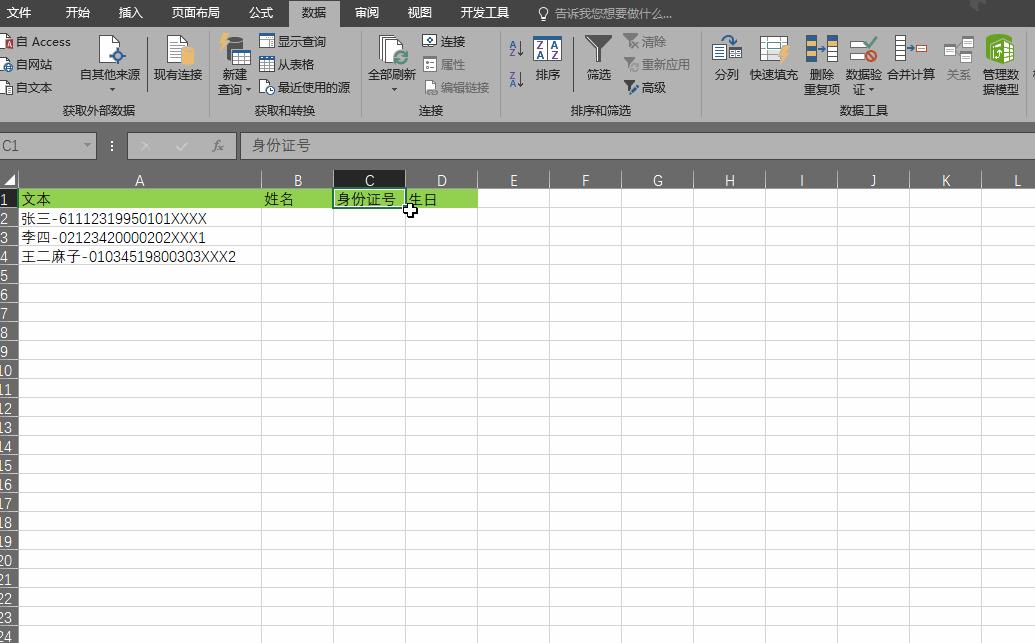Image resolution: width=1035 pixels, height=643 pixels.
Task: Click 合并计算 consolidate
Action: pos(911,59)
